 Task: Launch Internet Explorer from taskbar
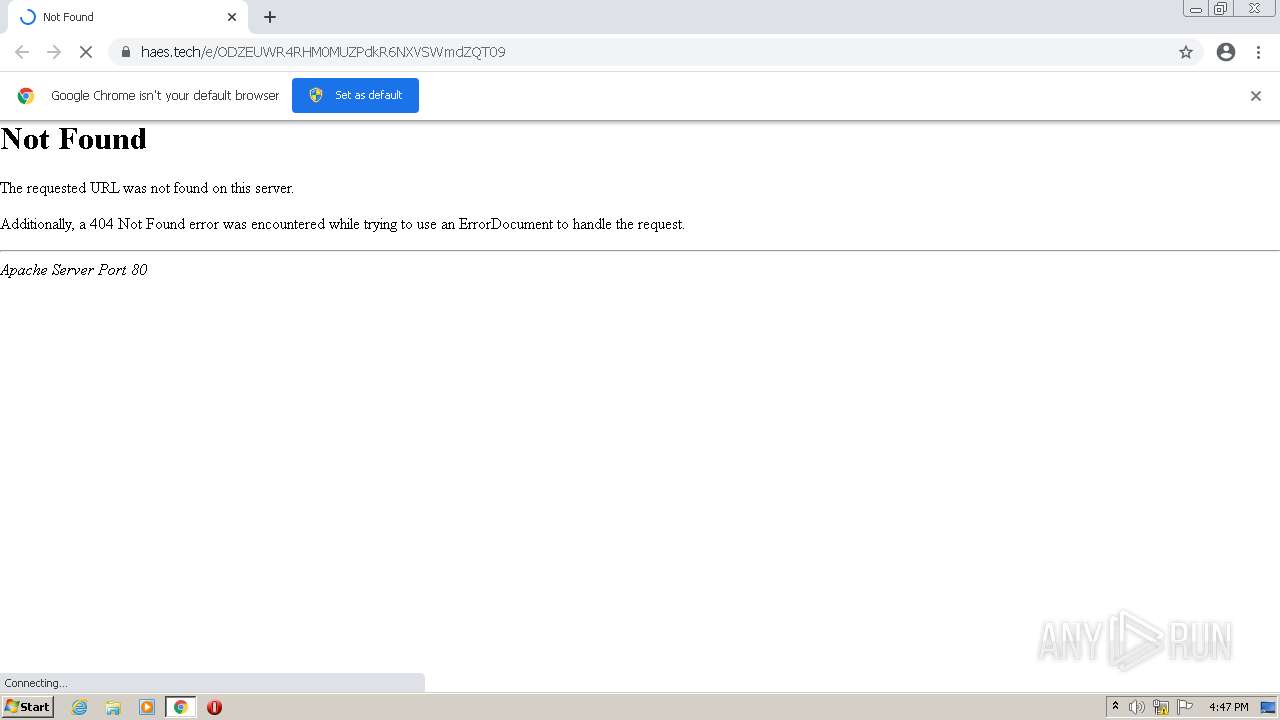(80, 707)
